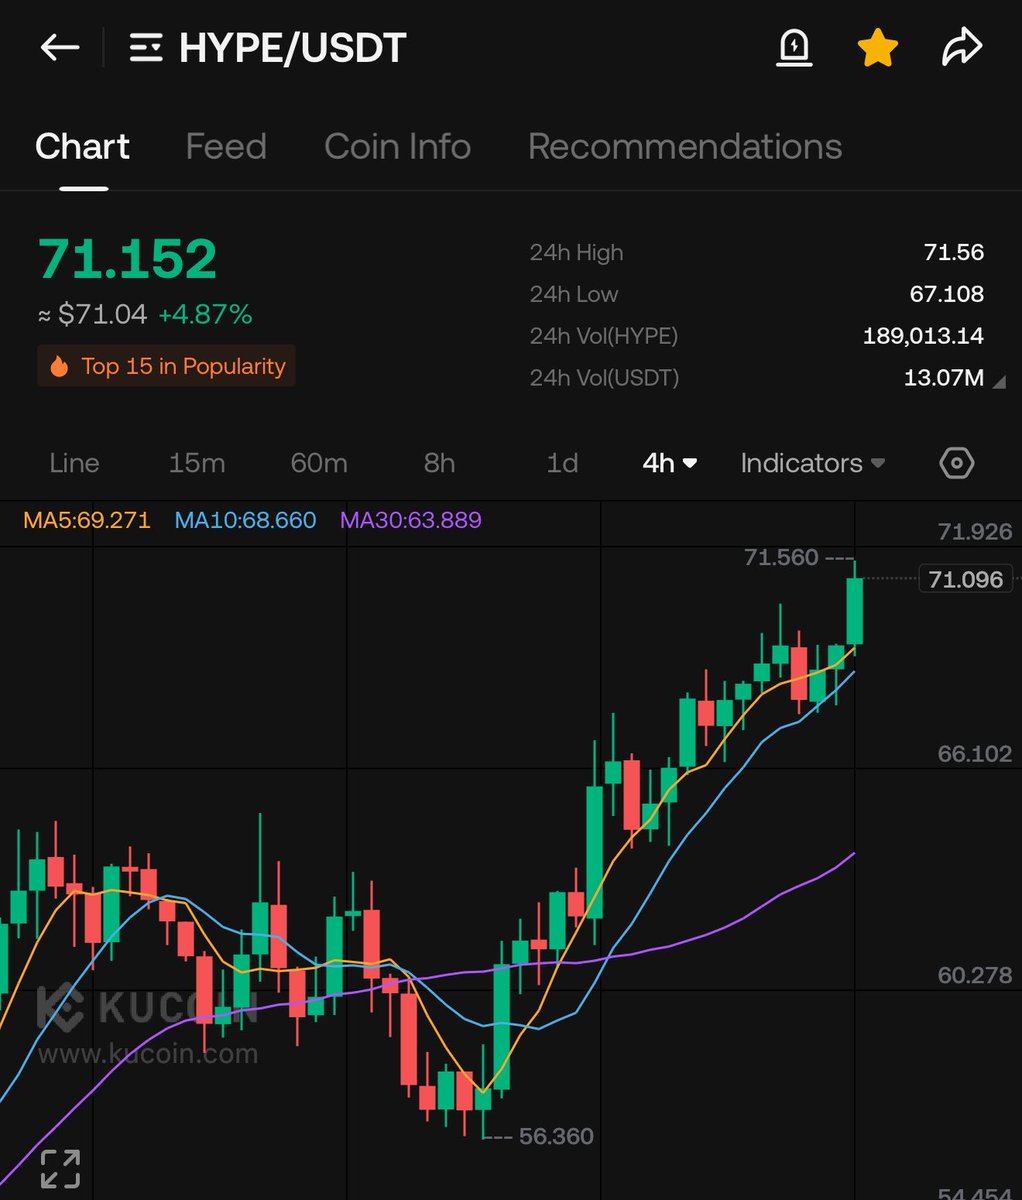The width and height of the screenshot is (1022, 1200).
Task: Tap the 71.560 high marker label
Action: point(781,557)
